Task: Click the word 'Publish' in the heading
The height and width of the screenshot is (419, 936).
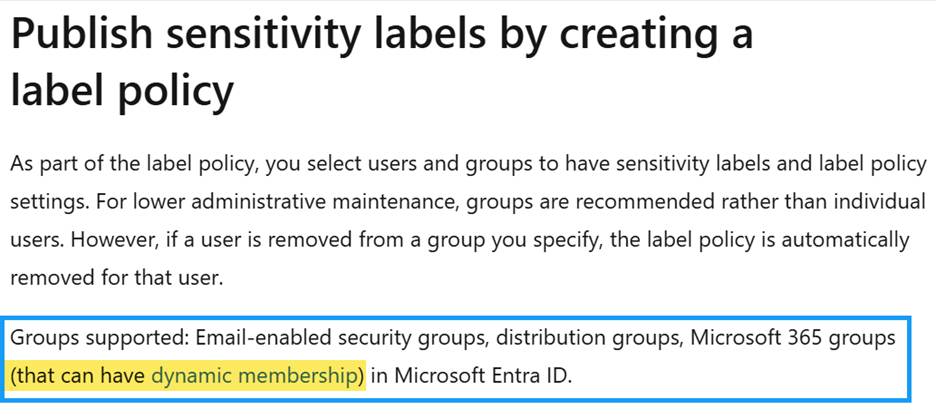Action: pyautogui.click(x=82, y=35)
